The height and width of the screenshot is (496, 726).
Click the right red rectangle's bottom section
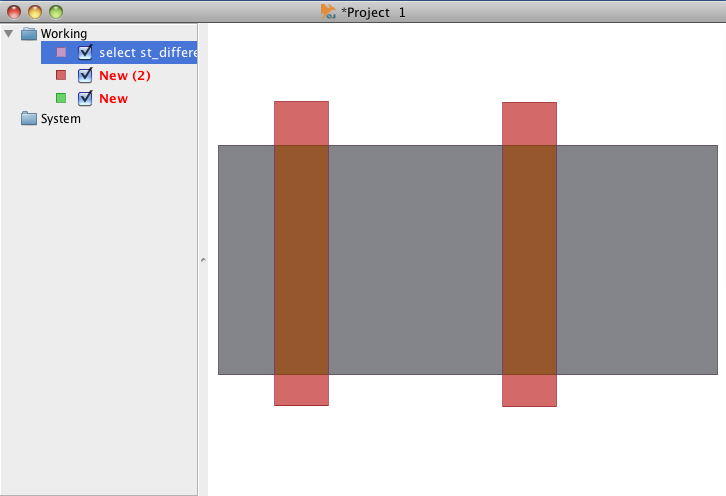tap(529, 390)
